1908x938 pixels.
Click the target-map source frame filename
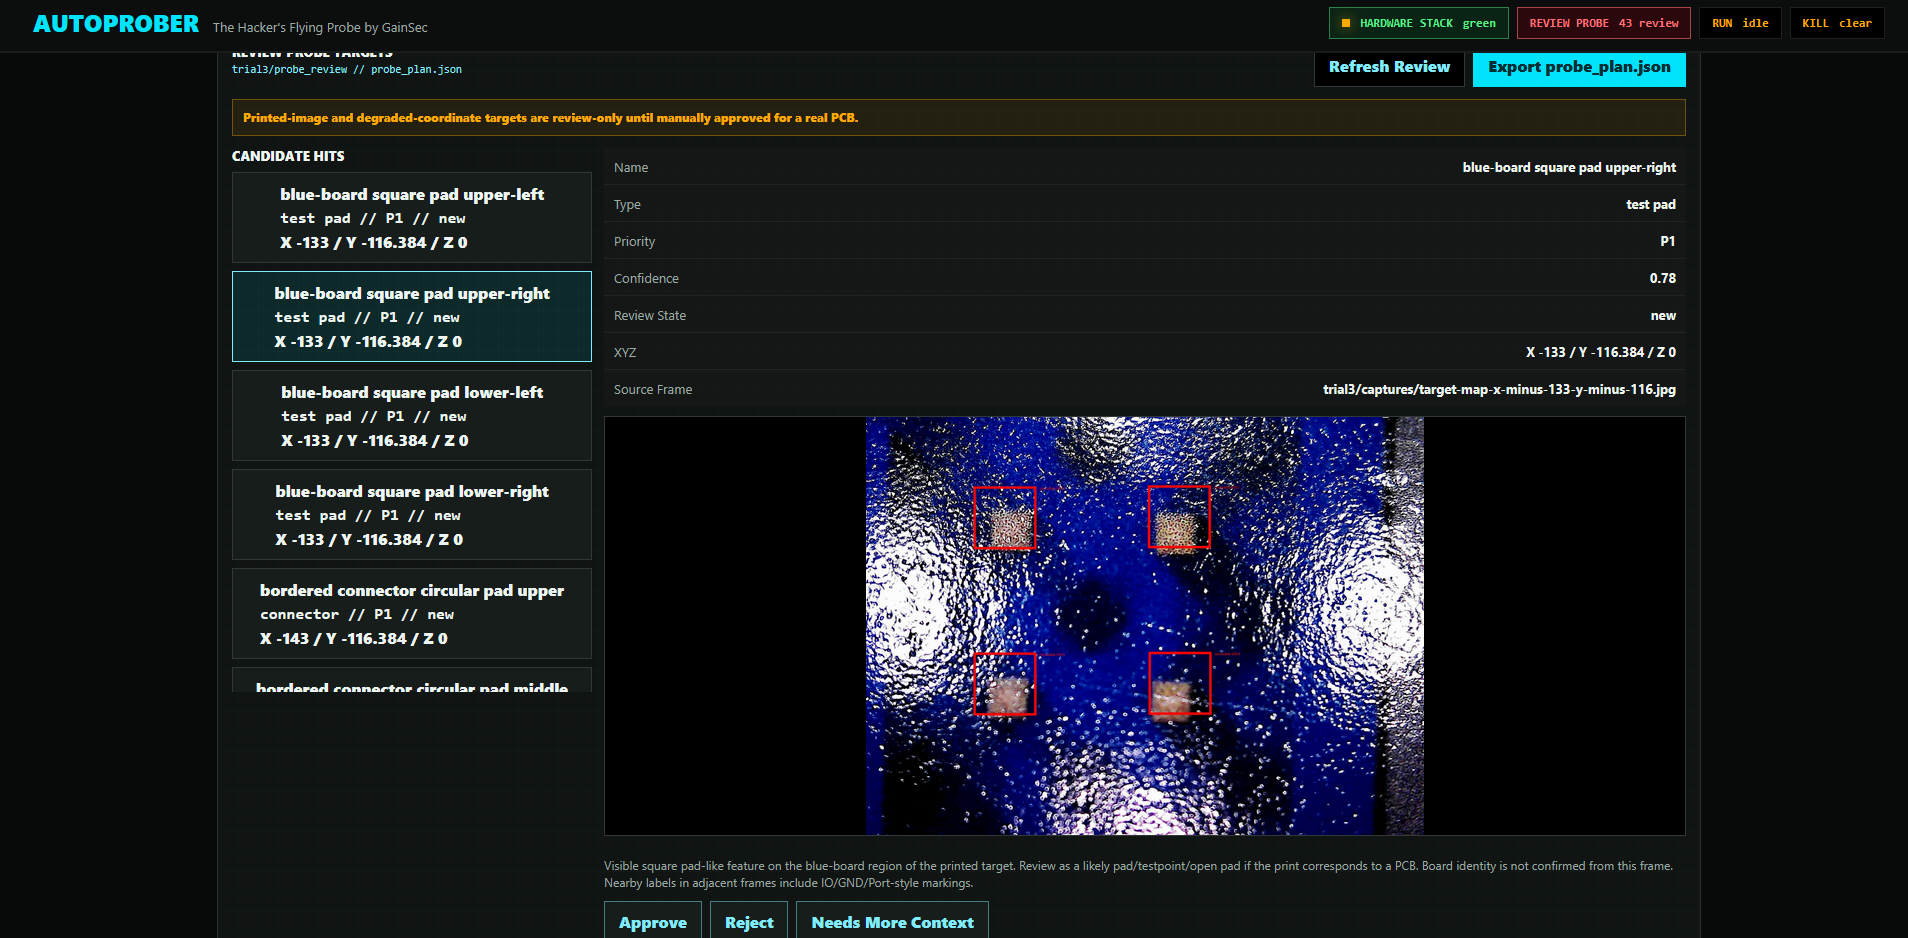[1499, 390]
